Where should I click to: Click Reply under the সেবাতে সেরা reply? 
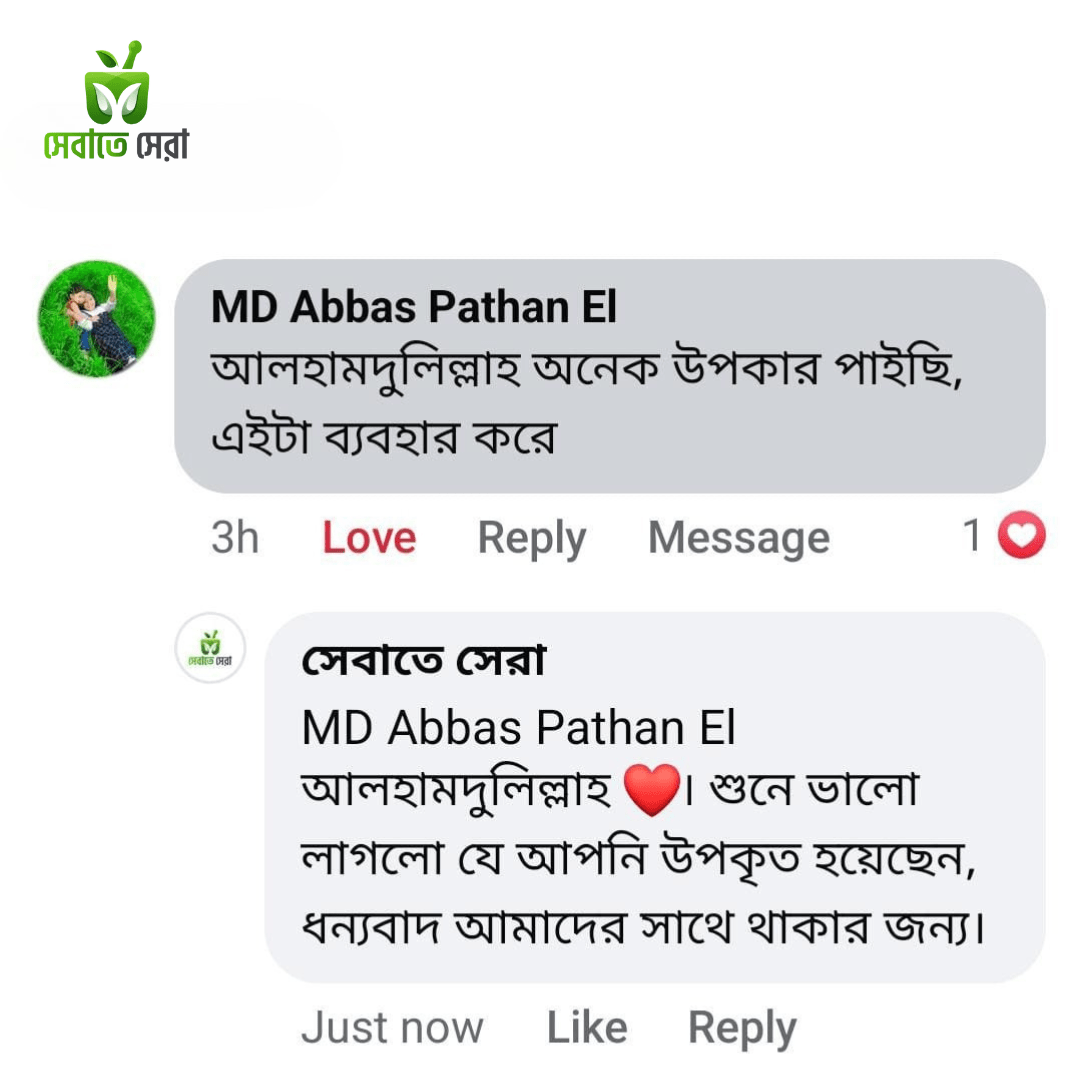point(742,1028)
